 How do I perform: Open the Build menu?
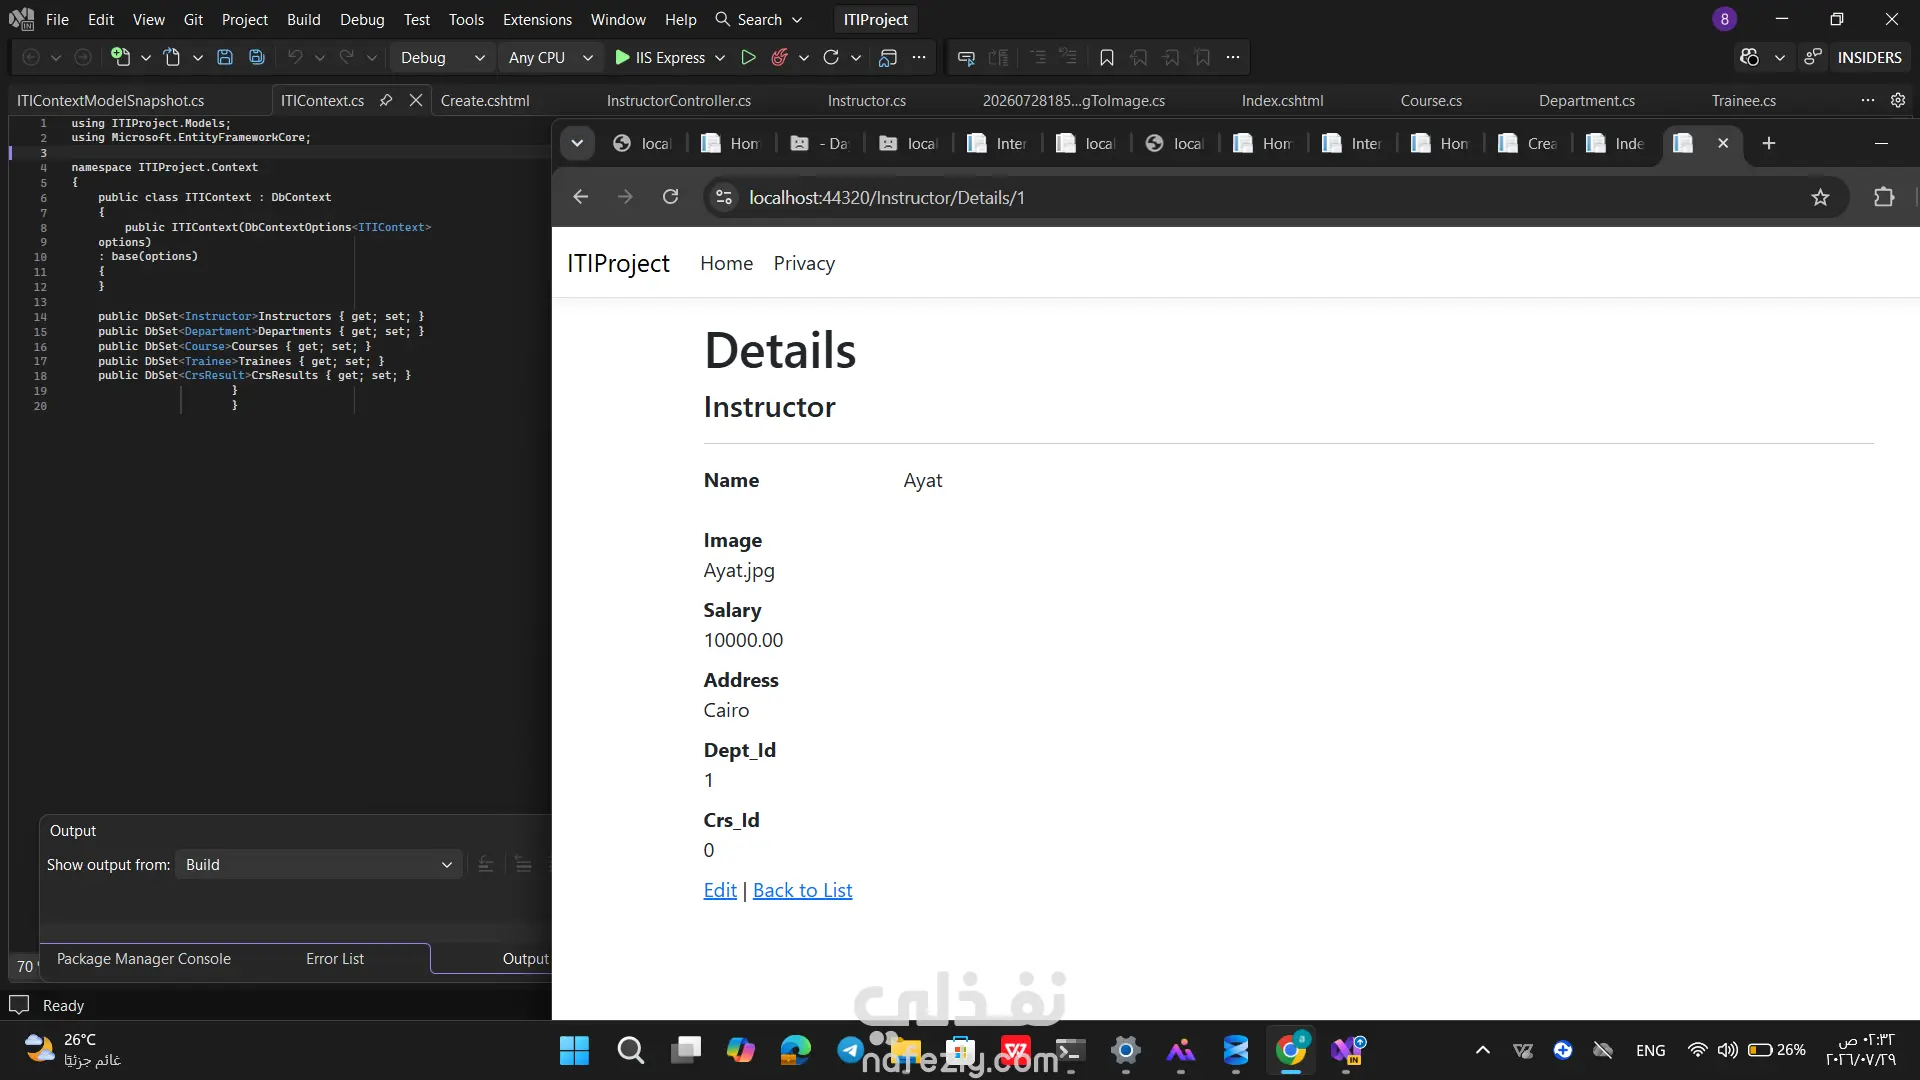[303, 19]
